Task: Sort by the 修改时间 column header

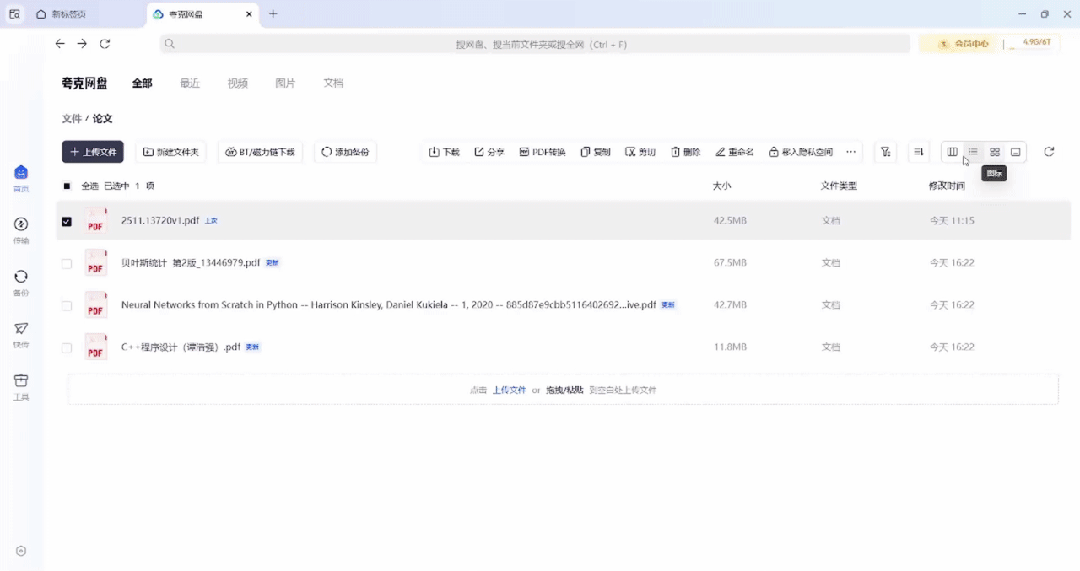Action: coord(946,186)
